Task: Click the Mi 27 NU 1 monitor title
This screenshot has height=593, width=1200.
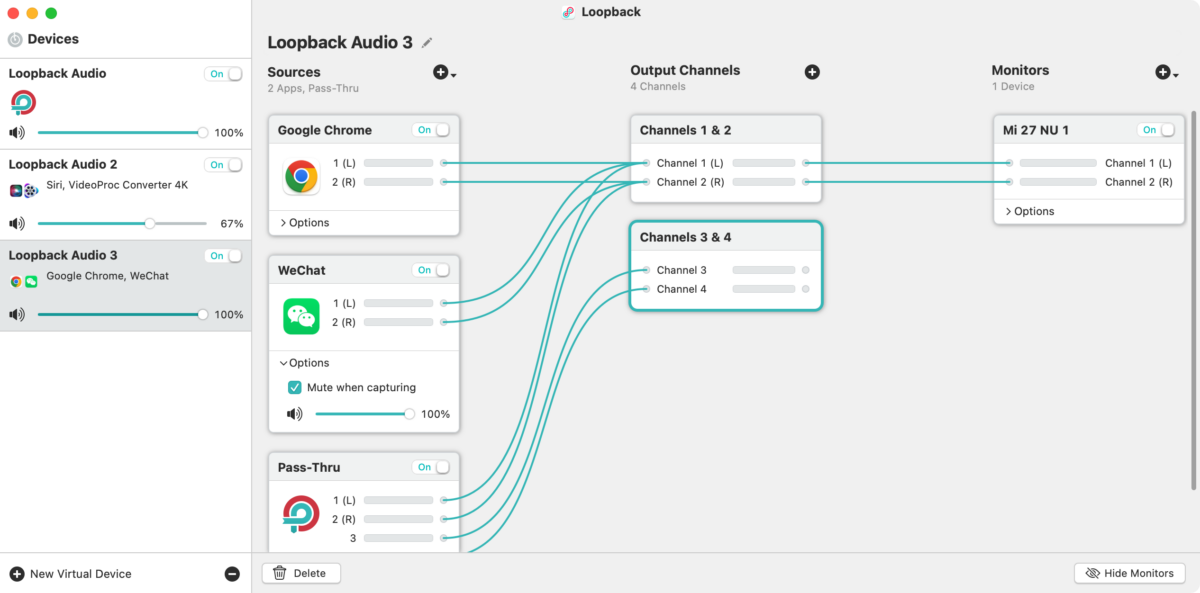Action: (x=1036, y=130)
